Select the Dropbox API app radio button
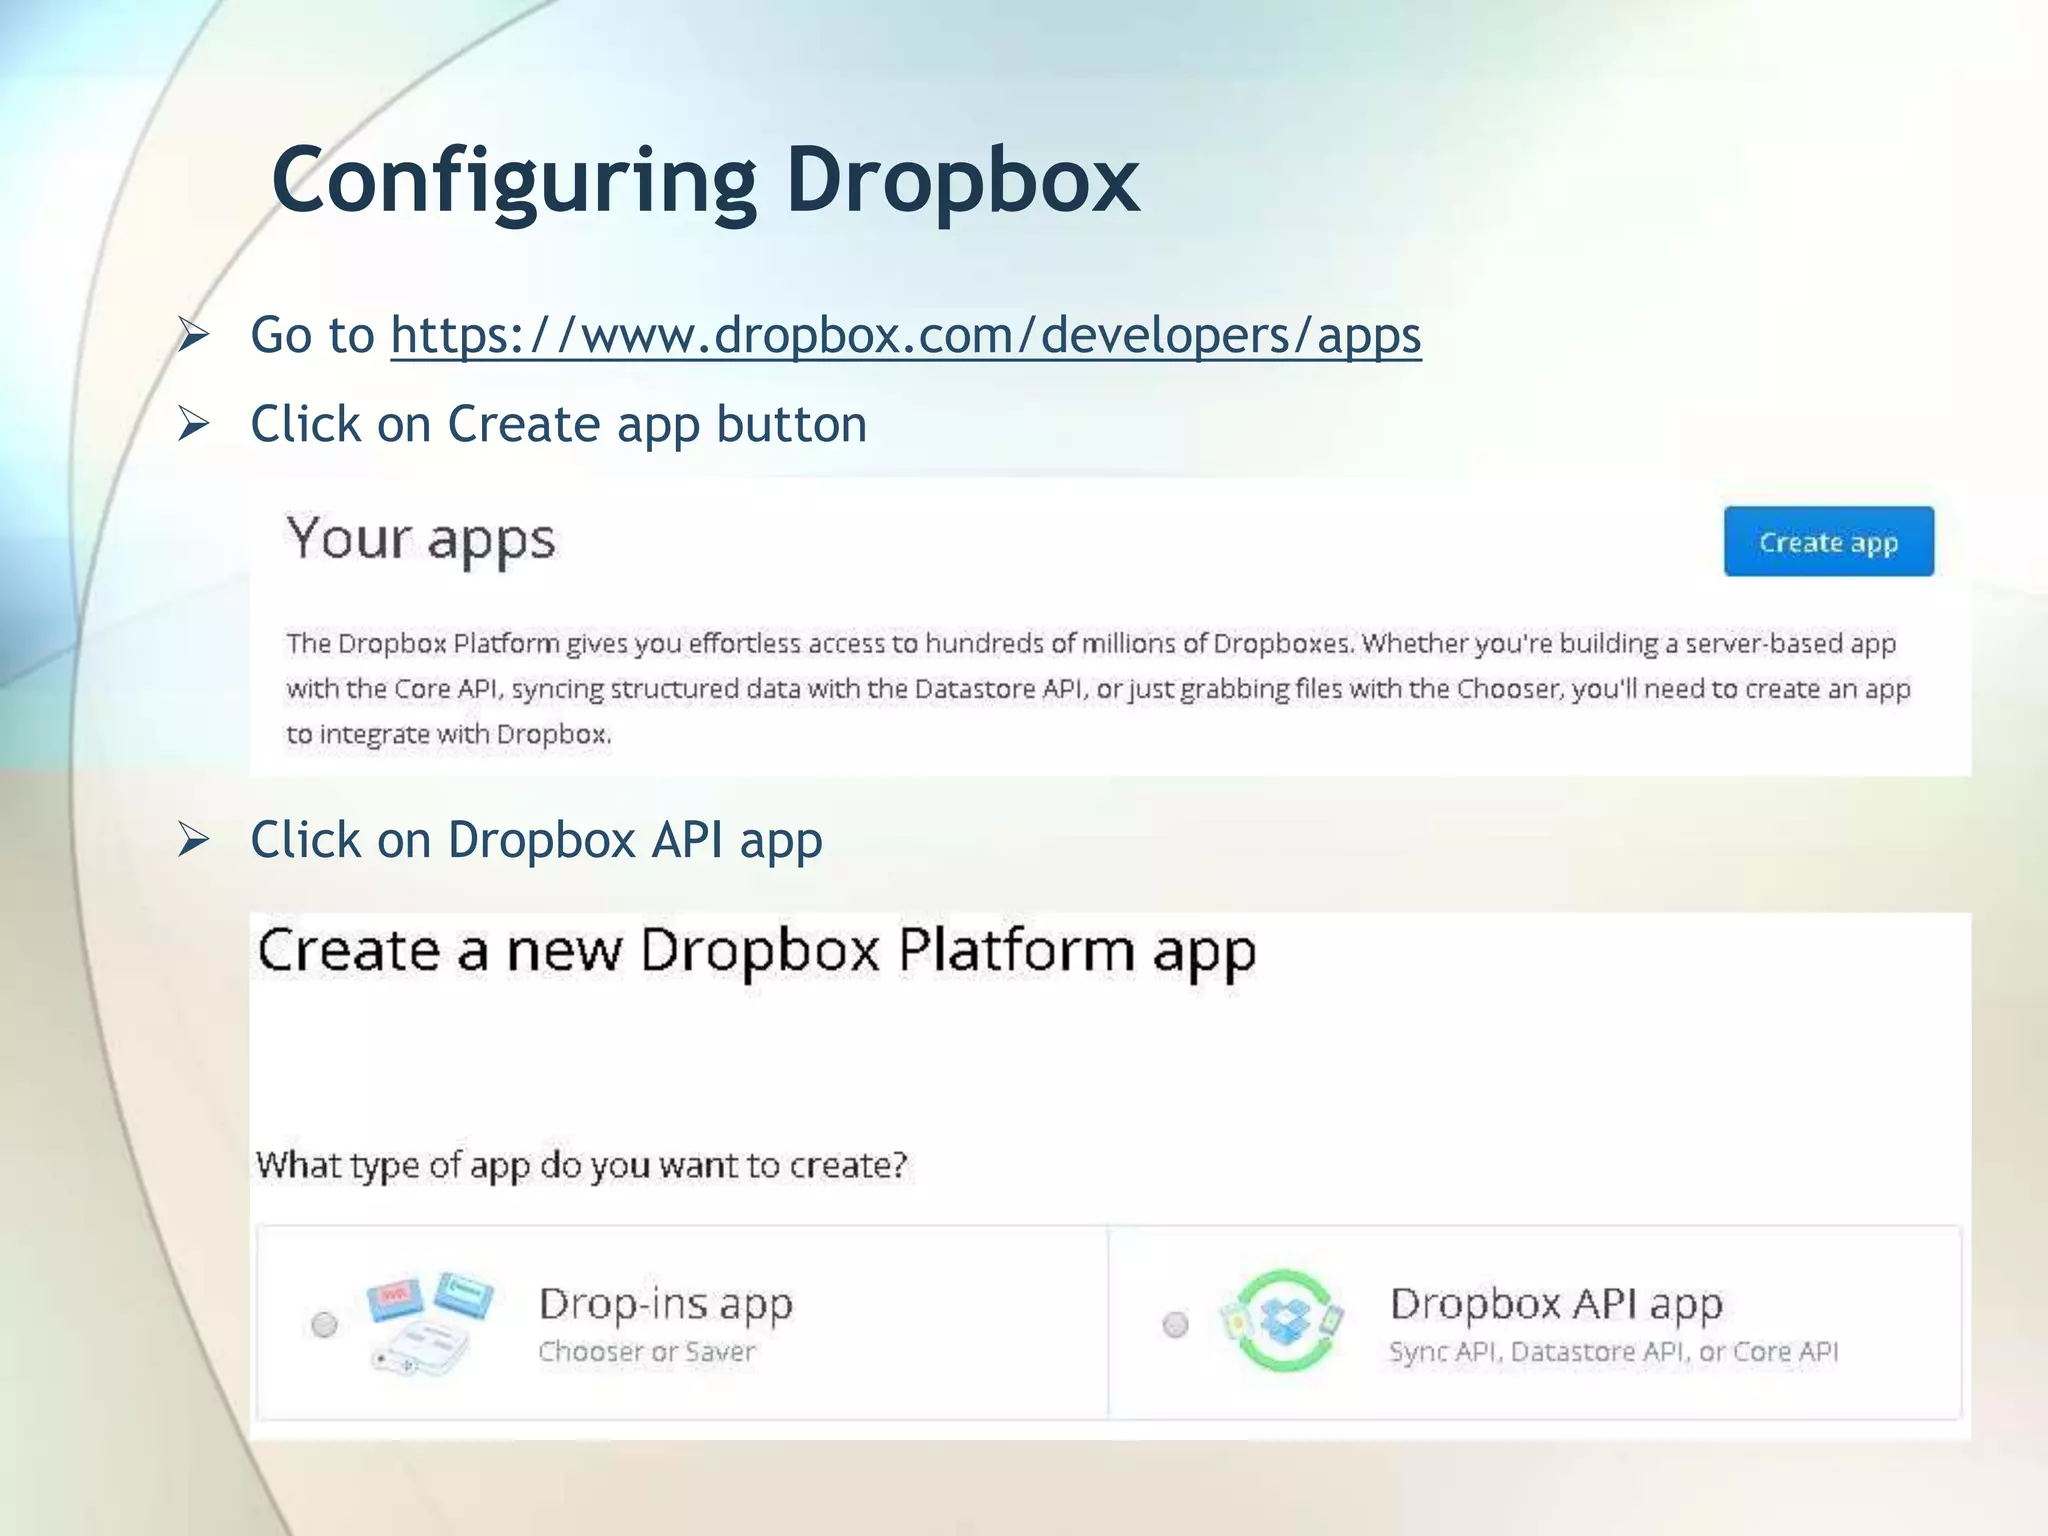 tap(1175, 1324)
